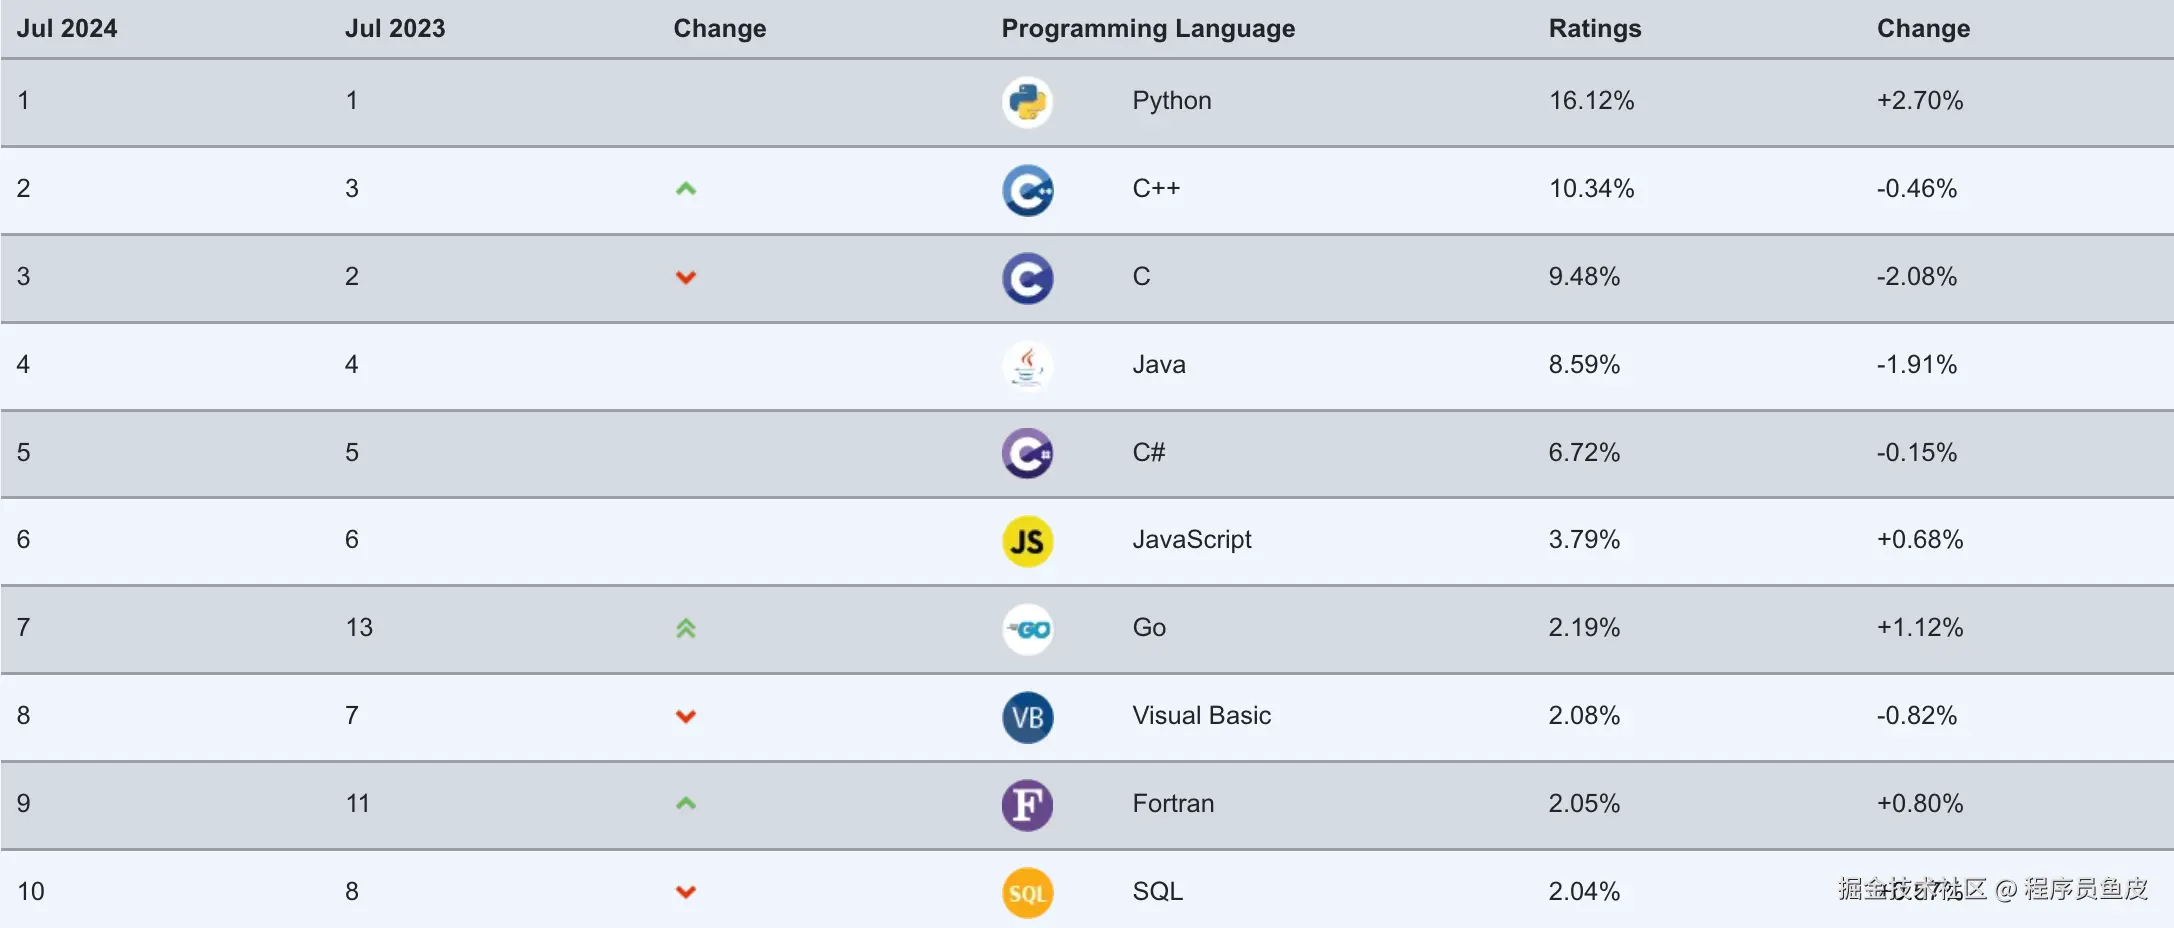Click the Programming Language column header

click(1147, 28)
